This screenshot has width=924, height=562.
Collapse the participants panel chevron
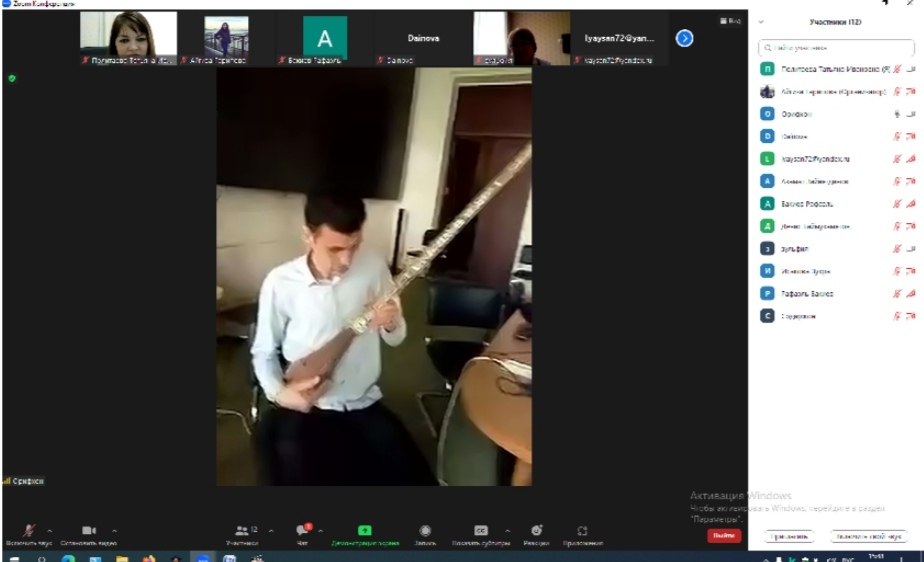(761, 22)
